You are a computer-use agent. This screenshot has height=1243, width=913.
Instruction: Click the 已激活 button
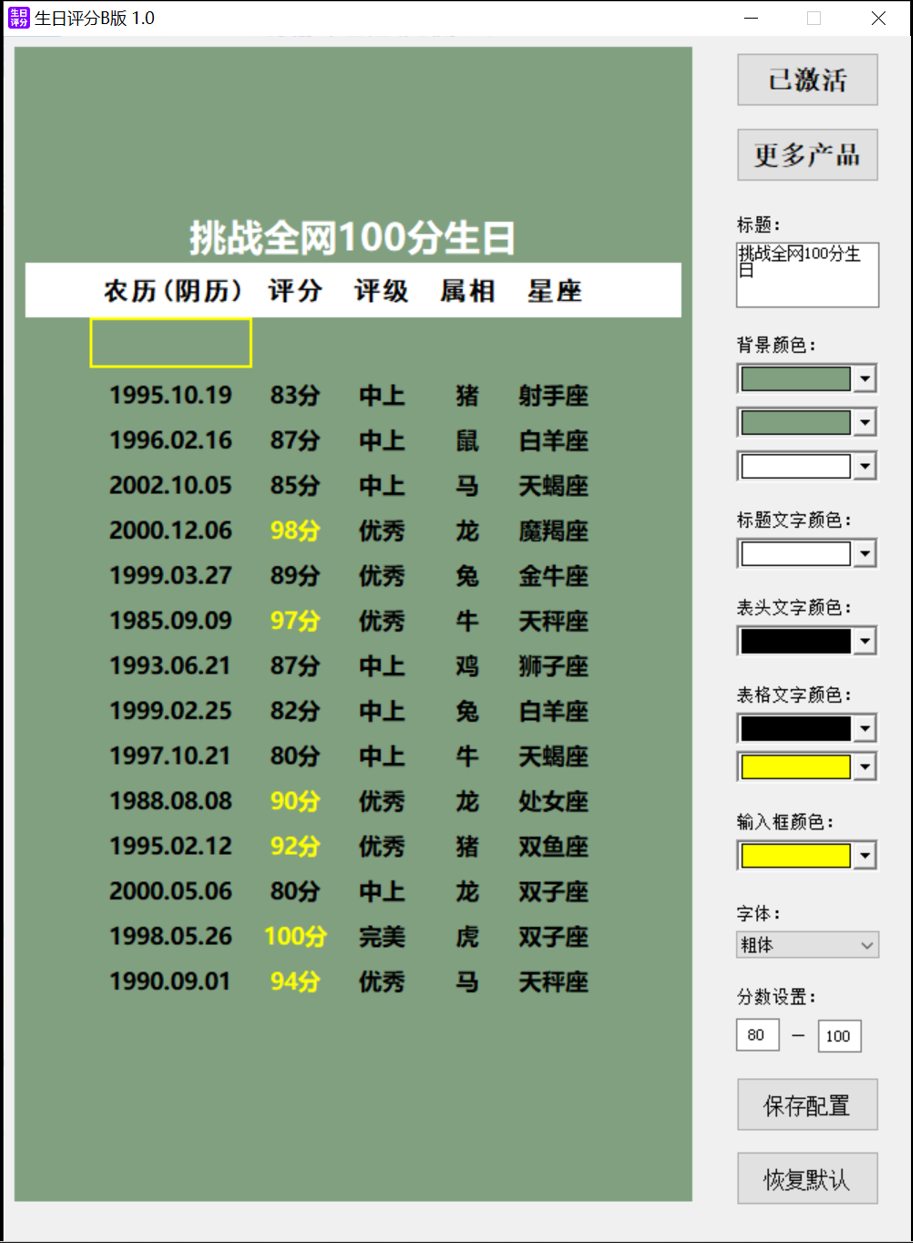click(x=807, y=80)
